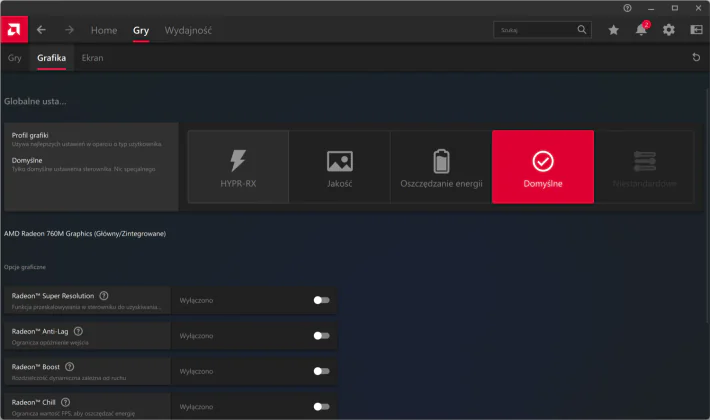This screenshot has width=710, height=420.
Task: Show help for Radeon Chill
Action: point(66,402)
